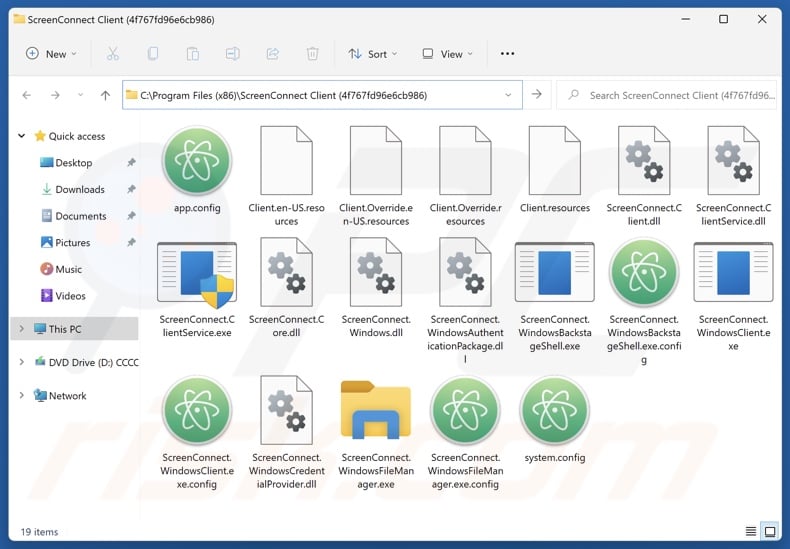Select Client.en-US.resources file icon
790x549 pixels.
286,160
